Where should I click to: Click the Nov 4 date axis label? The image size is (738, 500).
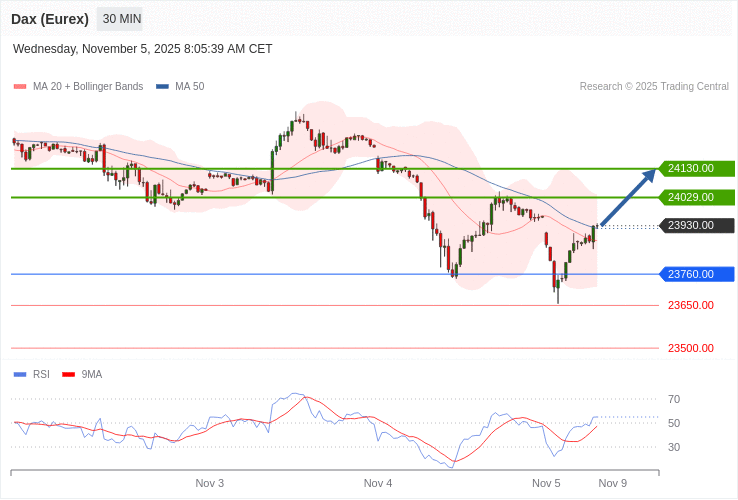pos(377,483)
